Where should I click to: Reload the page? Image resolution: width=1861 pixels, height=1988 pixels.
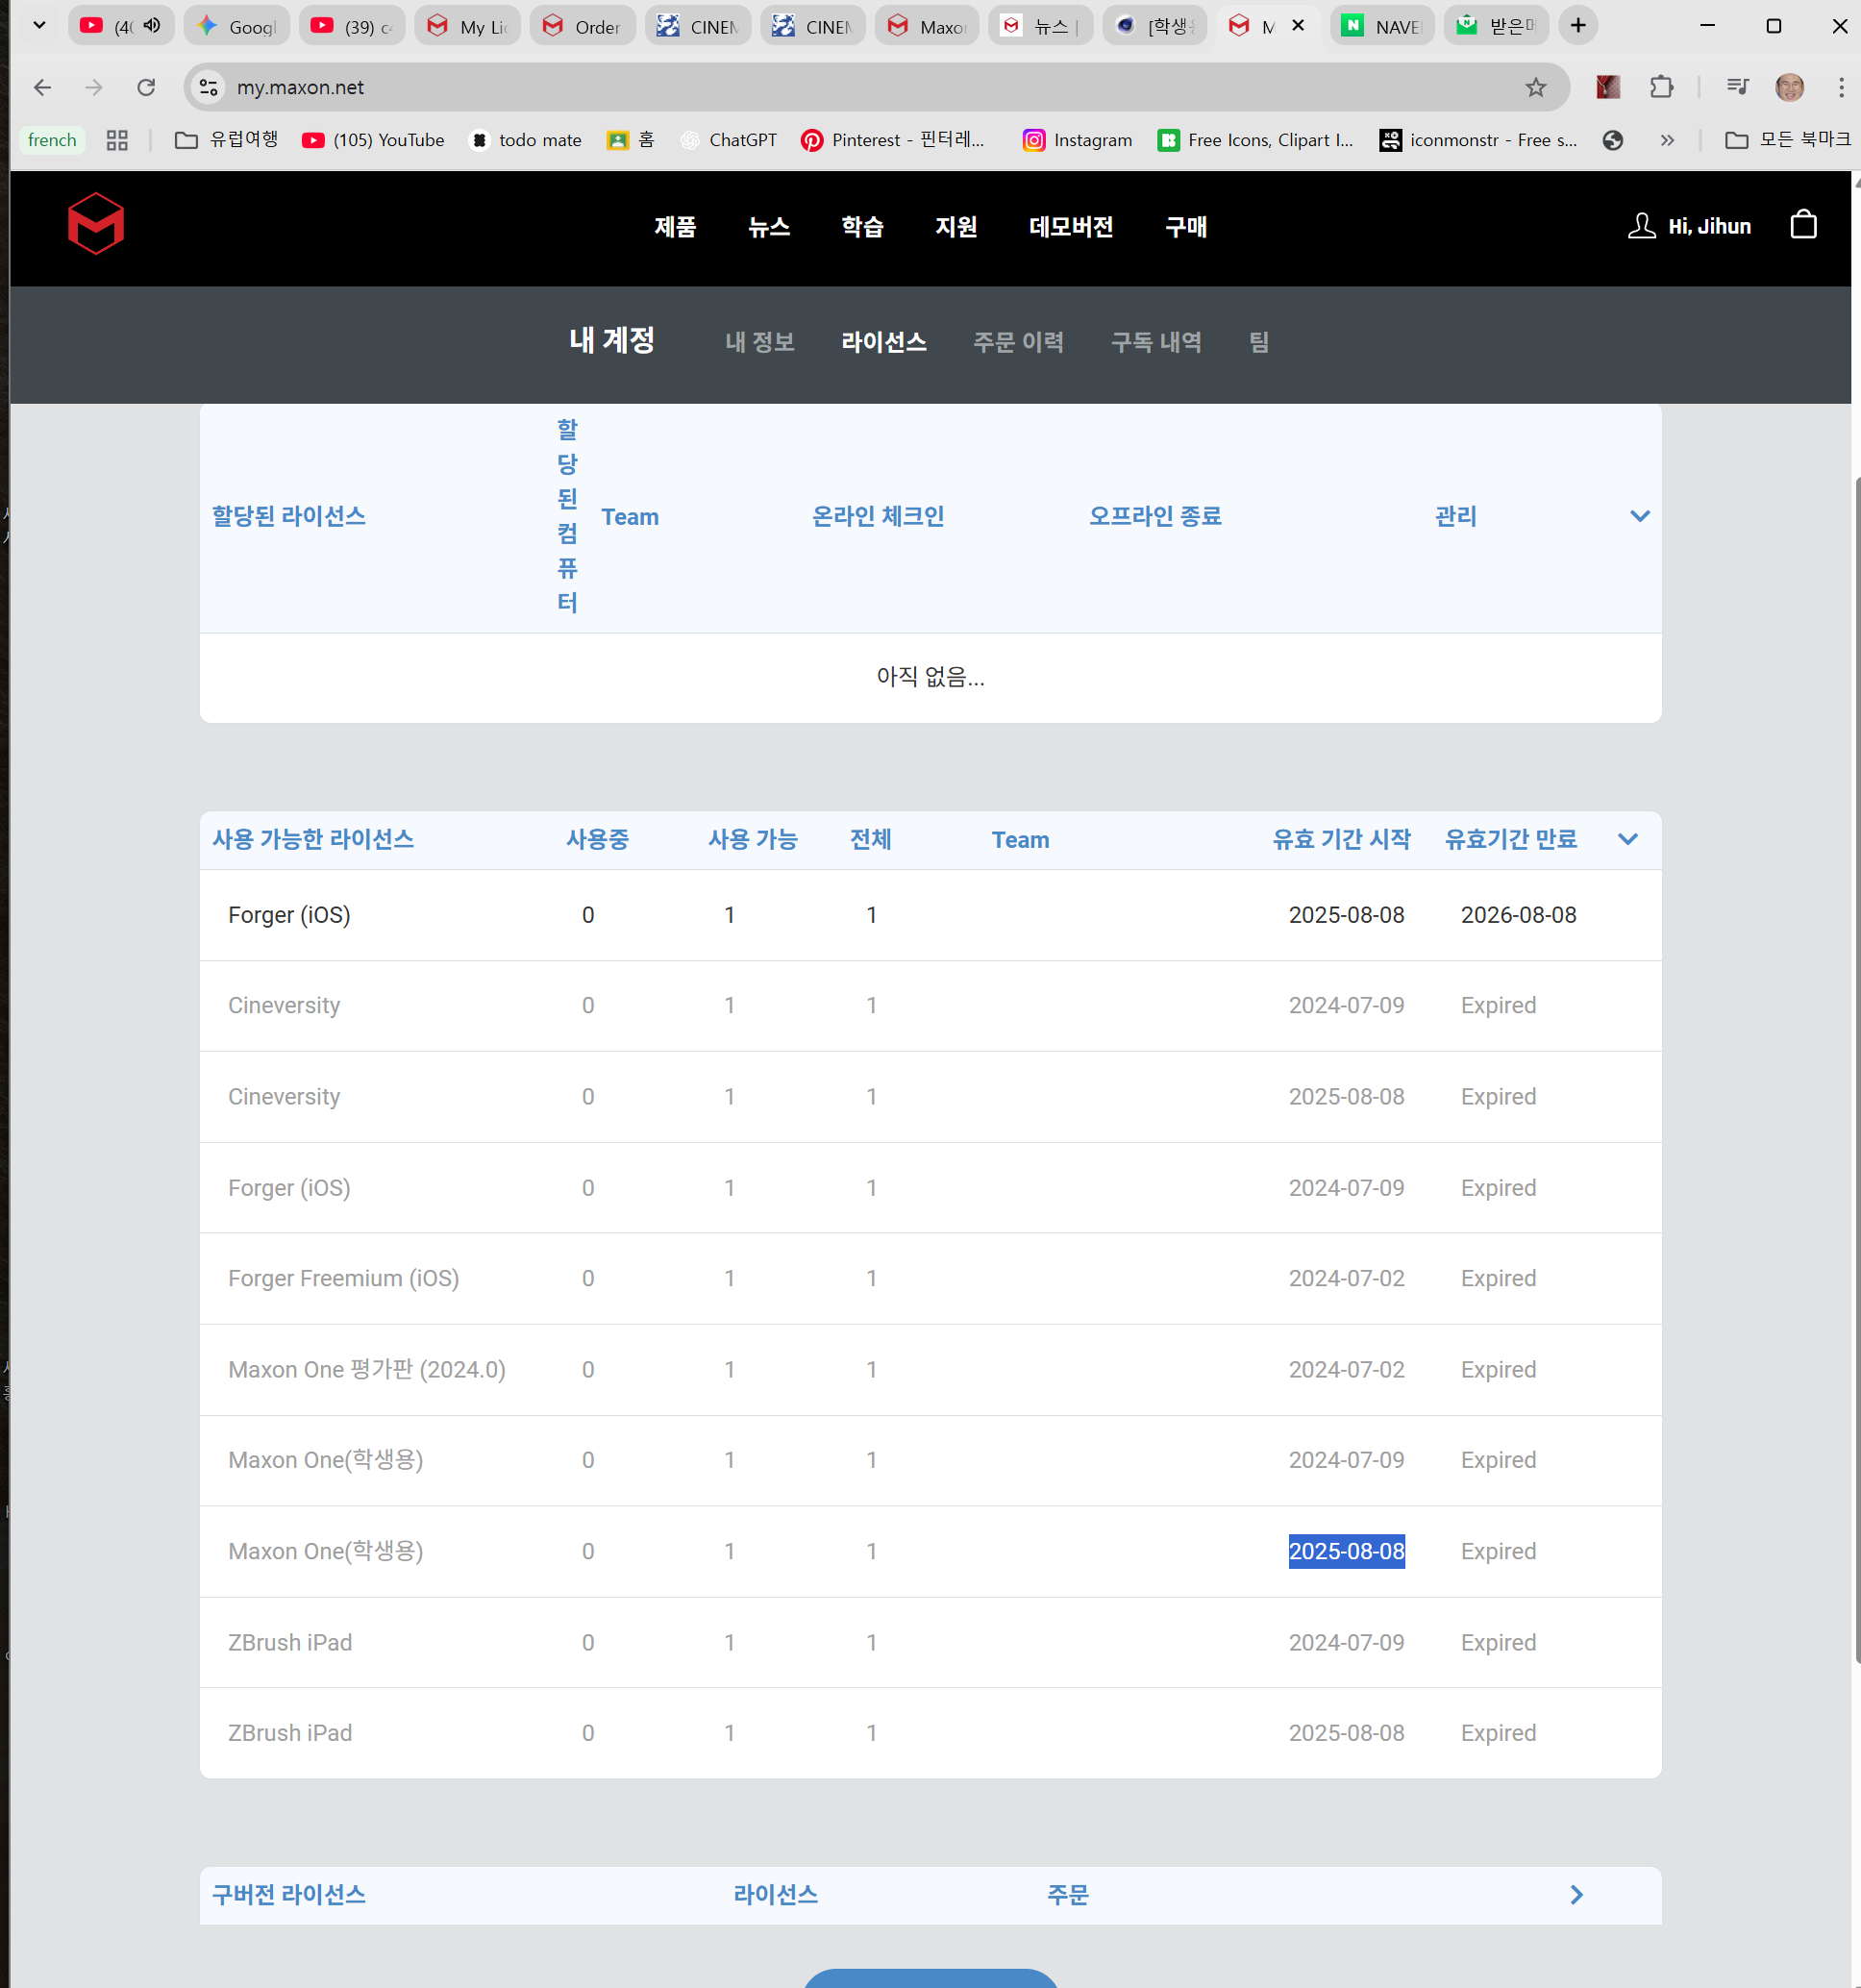click(146, 88)
